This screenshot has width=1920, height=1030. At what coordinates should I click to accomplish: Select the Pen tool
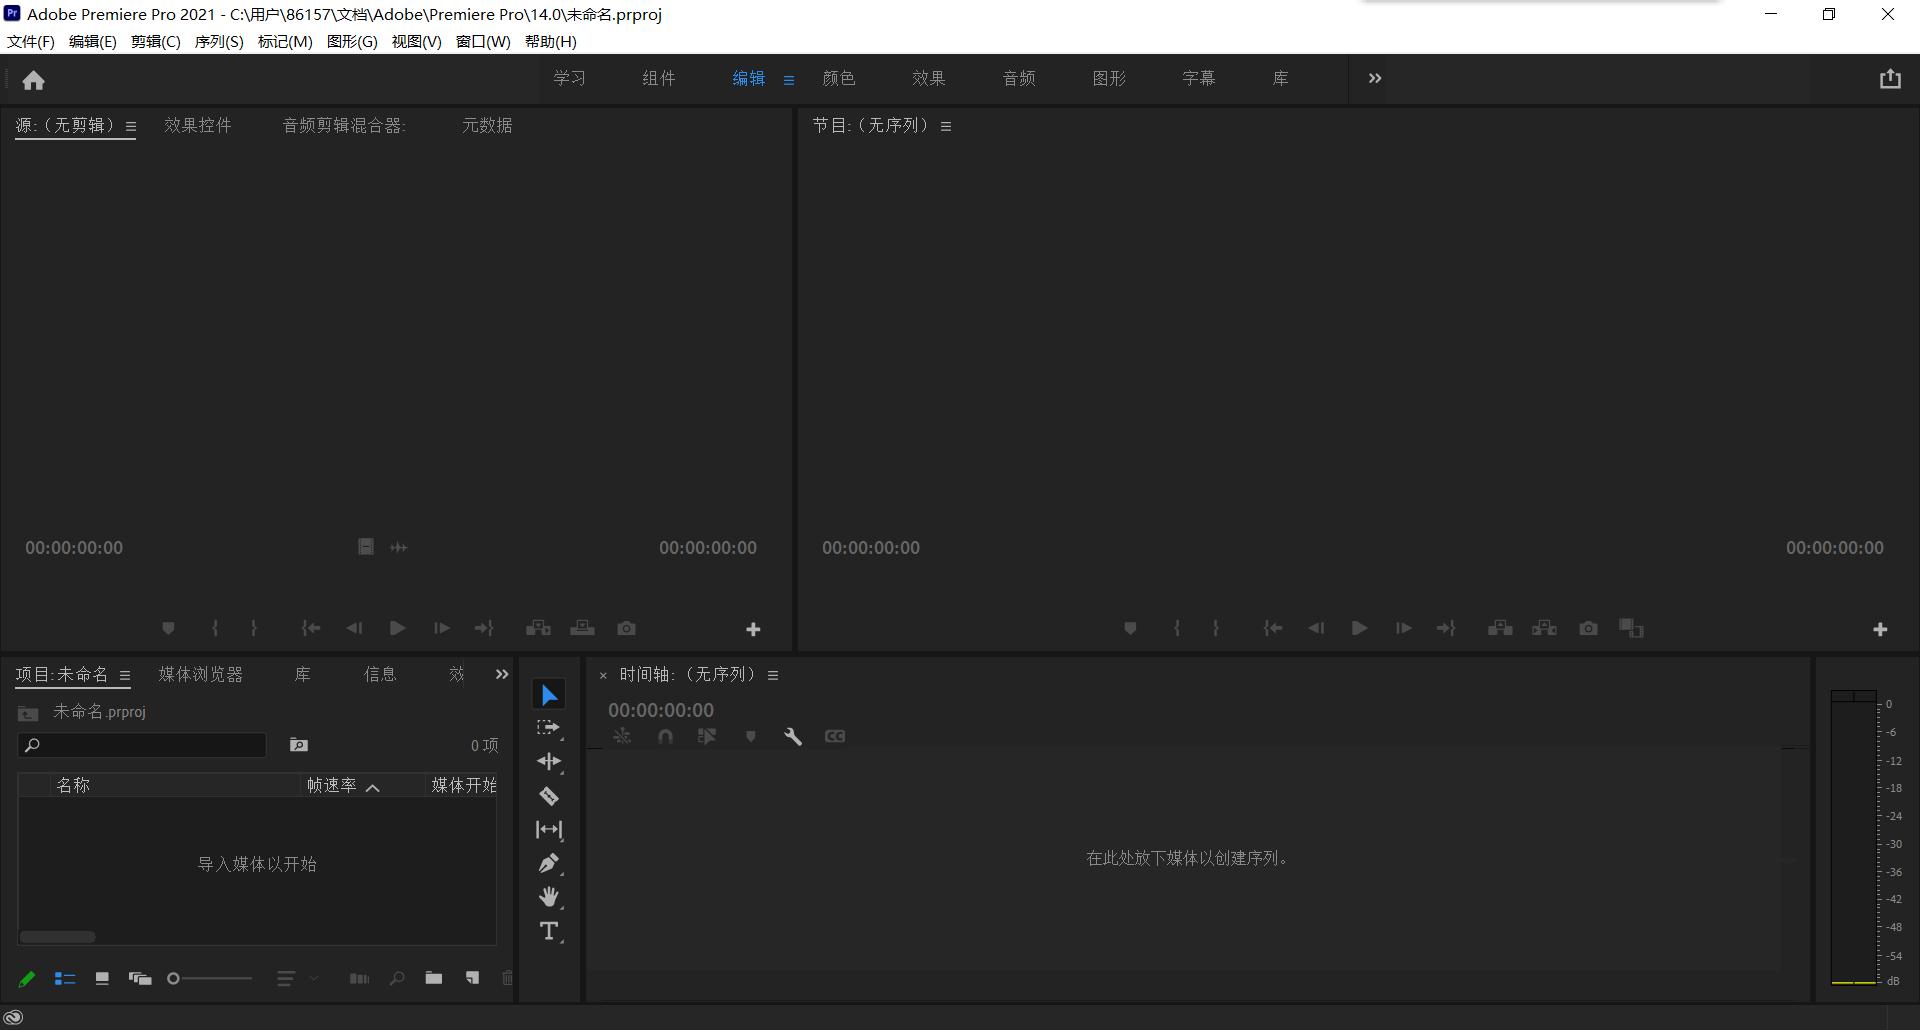tap(548, 862)
